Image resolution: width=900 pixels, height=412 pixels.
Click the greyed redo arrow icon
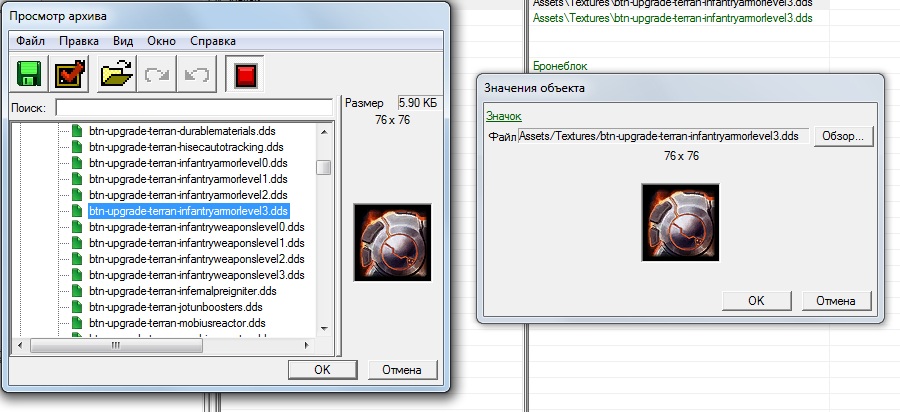[x=157, y=74]
